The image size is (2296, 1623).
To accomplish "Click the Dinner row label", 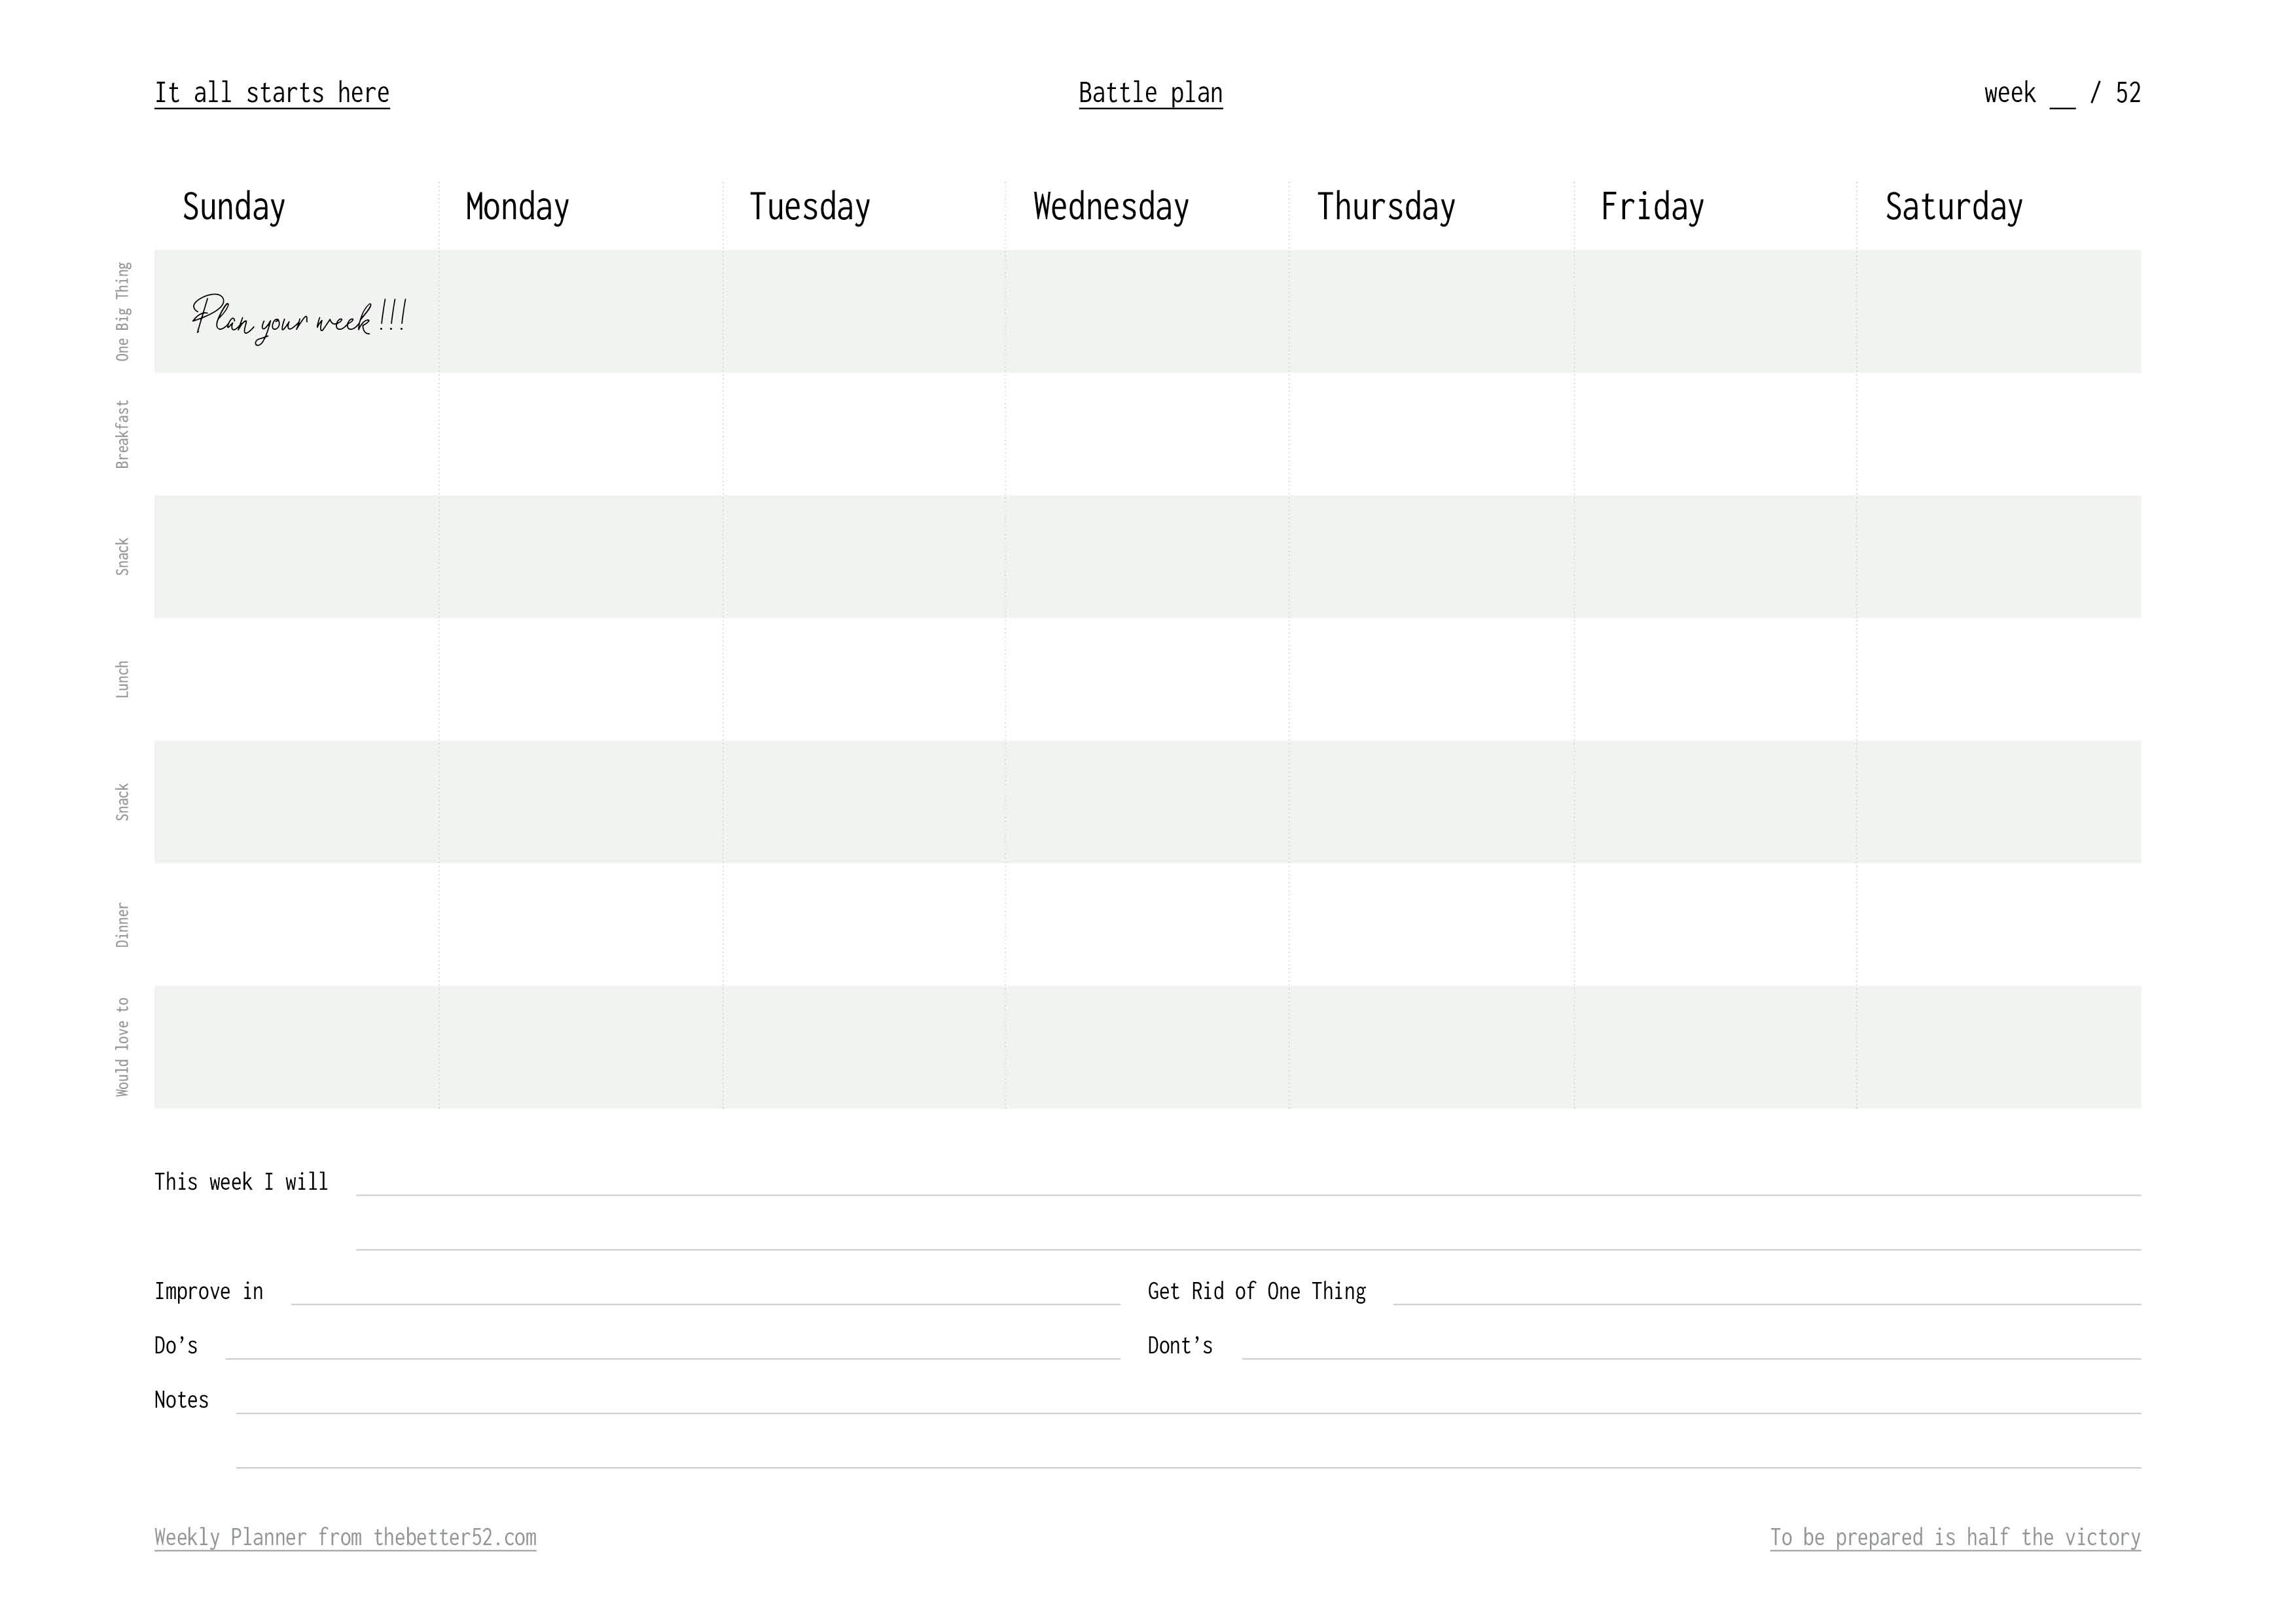I will (123, 925).
